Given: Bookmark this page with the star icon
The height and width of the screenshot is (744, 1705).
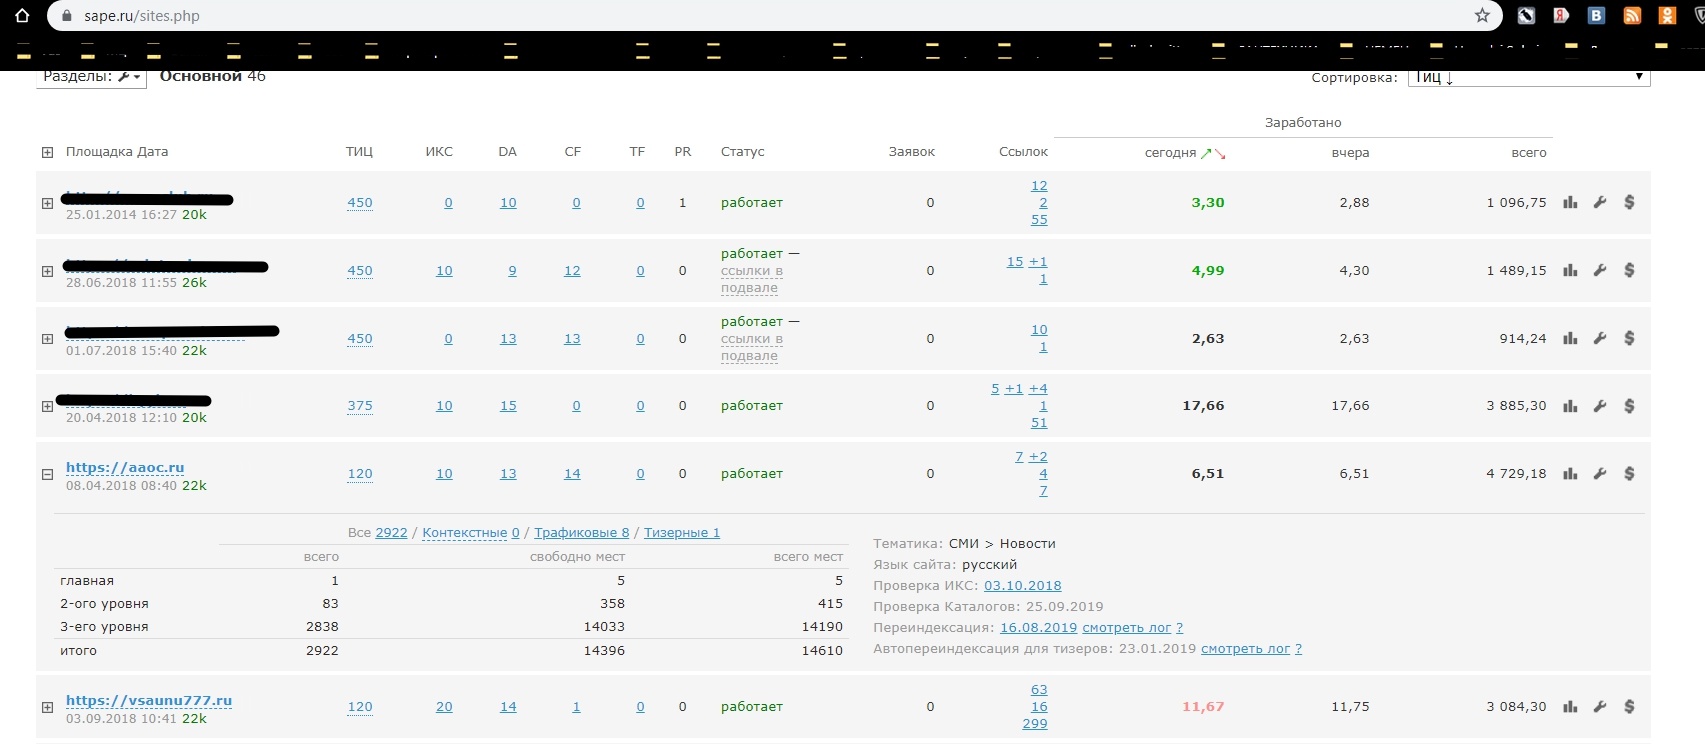Looking at the screenshot, I should pos(1482,15).
